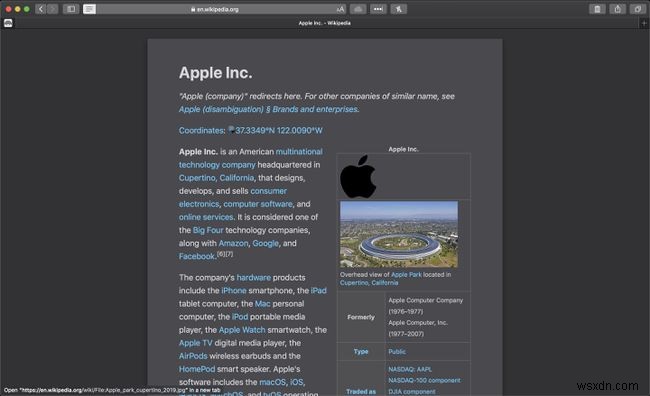The image size is (650, 396).
Task: Click the 37.3349°N 122.0090°W coordinates
Action: [279, 130]
